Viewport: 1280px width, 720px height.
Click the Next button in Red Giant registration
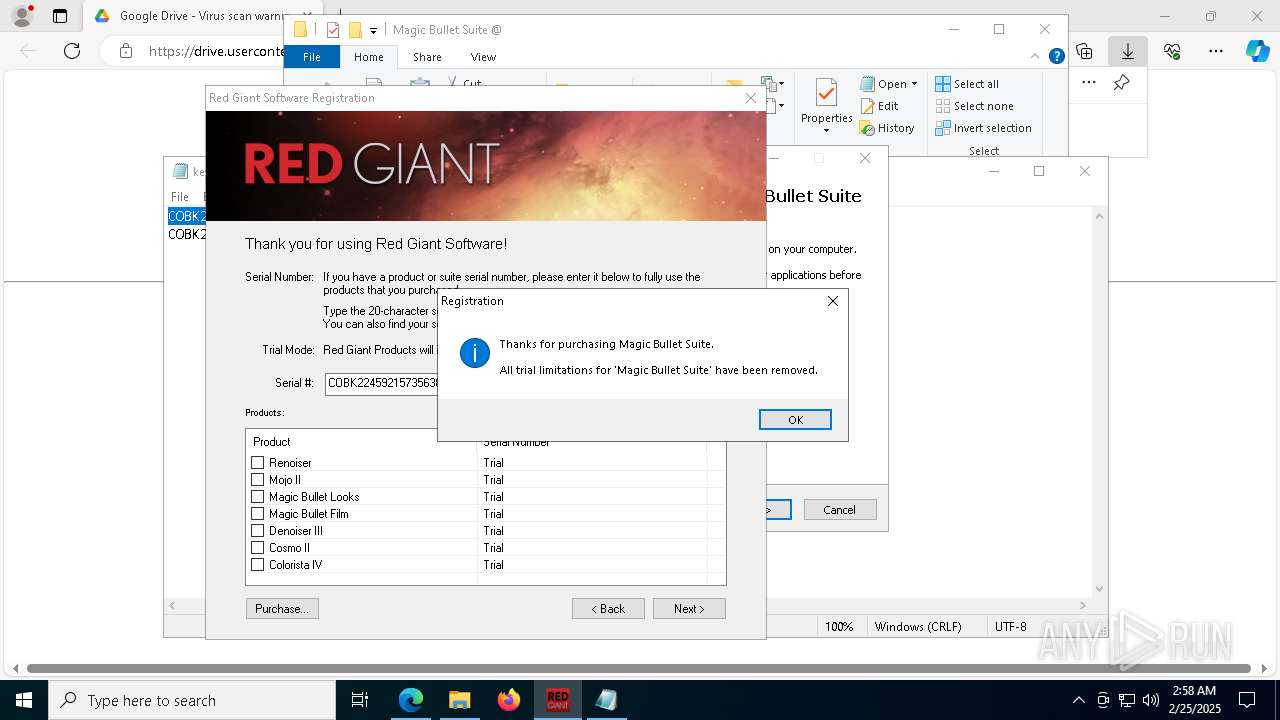point(689,609)
